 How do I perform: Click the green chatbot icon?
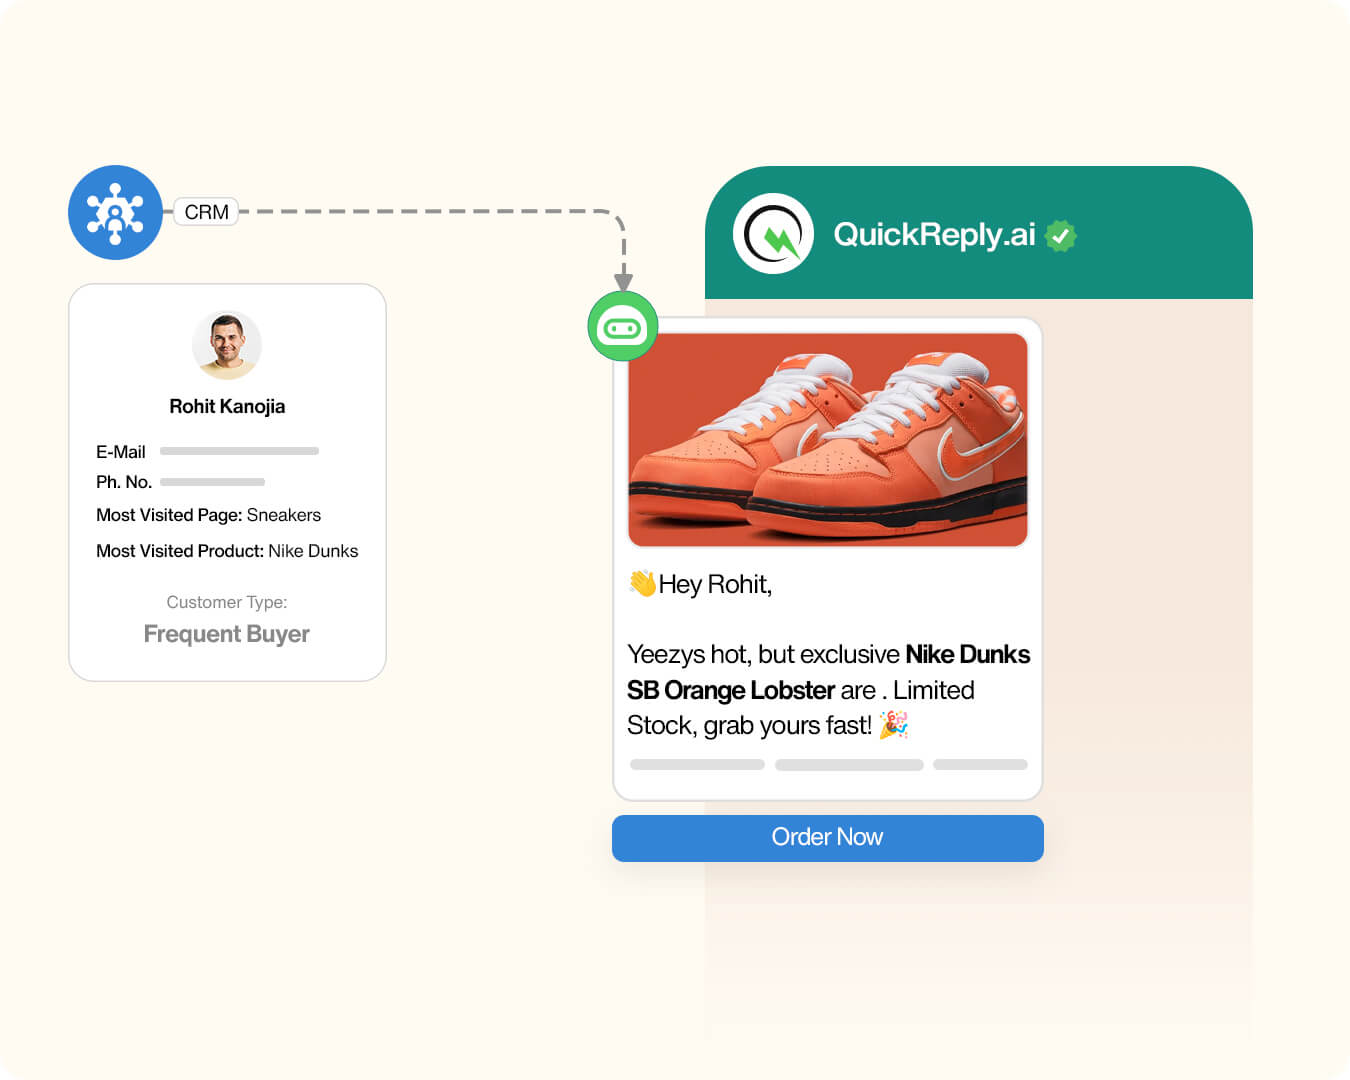coord(622,326)
